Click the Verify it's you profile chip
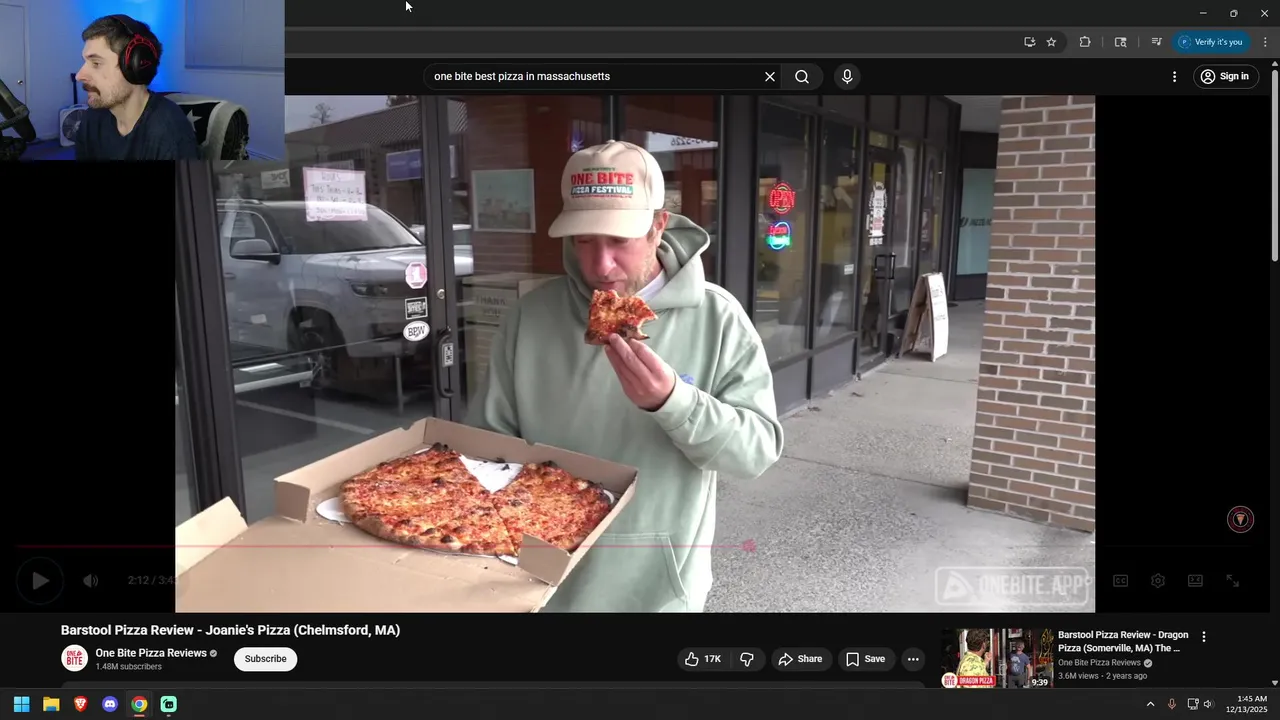 click(x=1211, y=42)
